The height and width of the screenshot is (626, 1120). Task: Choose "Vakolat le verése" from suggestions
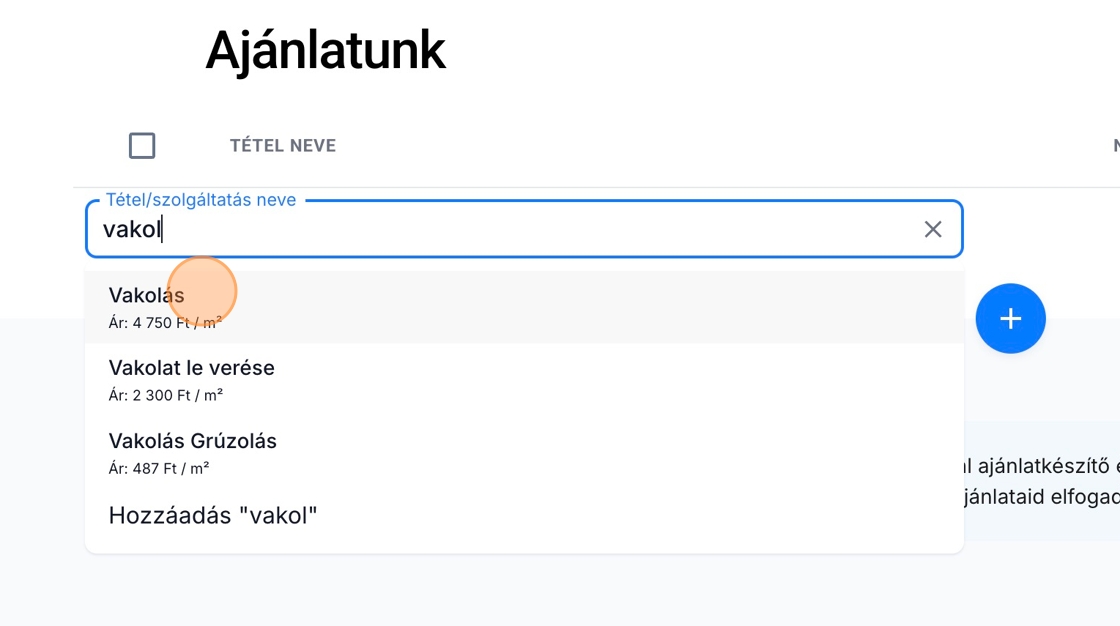tap(192, 368)
